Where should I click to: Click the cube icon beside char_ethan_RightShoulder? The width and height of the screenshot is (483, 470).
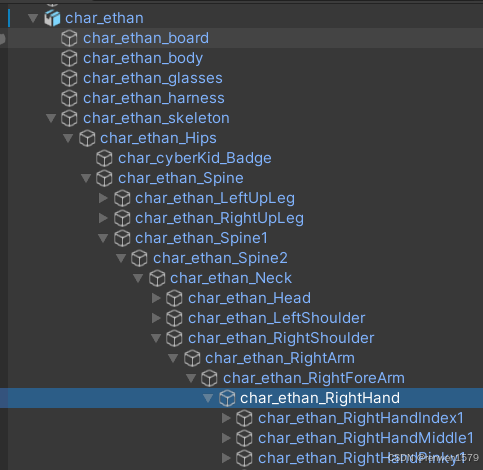[x=174, y=338]
